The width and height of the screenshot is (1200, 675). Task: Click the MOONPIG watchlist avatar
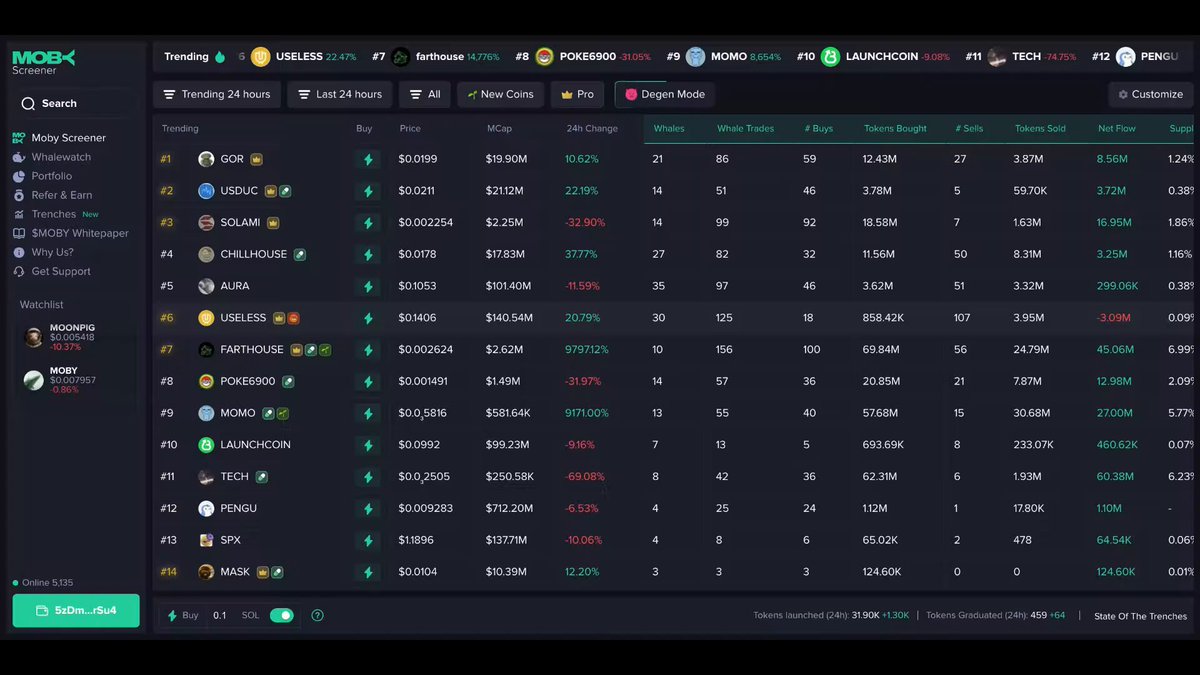click(34, 338)
